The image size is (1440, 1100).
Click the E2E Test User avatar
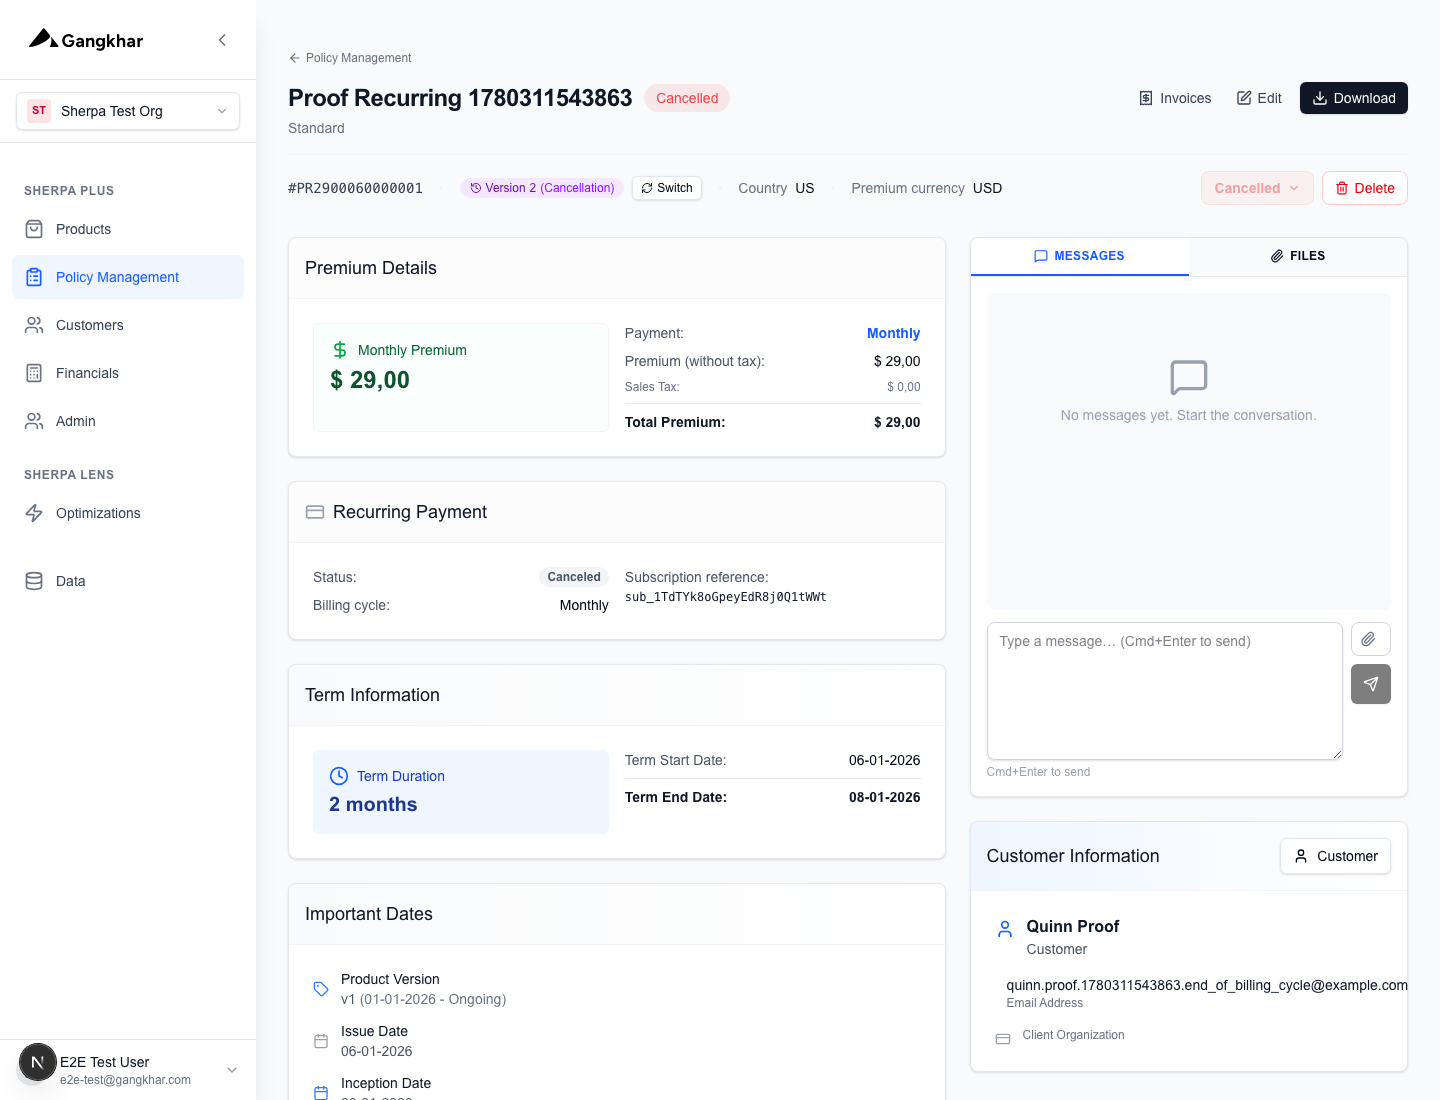38,1062
